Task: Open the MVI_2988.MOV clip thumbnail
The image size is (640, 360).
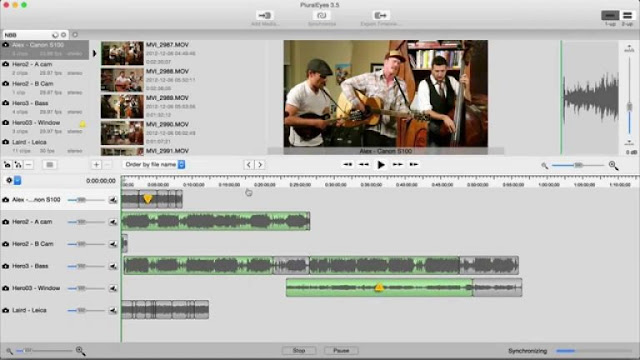Action: pos(122,80)
